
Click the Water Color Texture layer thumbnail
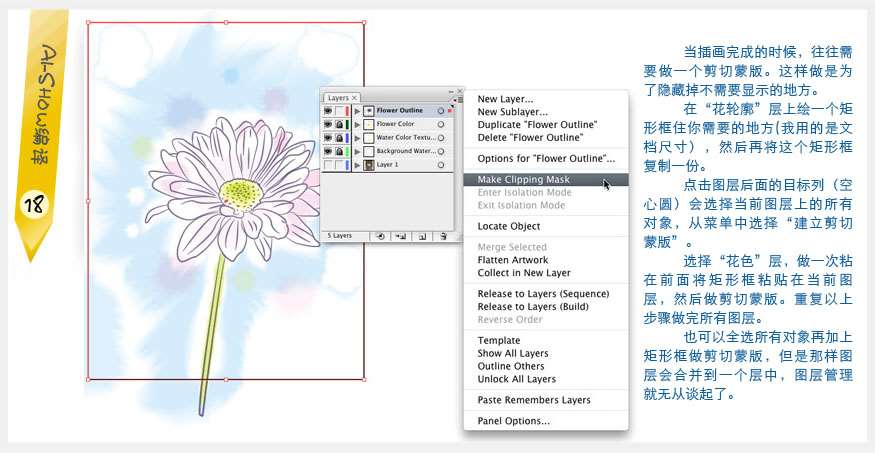tap(369, 138)
